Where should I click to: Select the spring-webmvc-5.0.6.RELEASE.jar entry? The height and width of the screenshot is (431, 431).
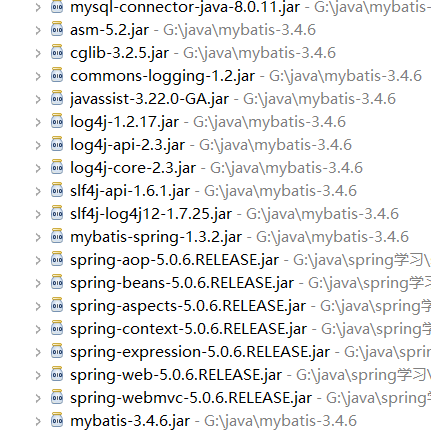[x=191, y=398]
